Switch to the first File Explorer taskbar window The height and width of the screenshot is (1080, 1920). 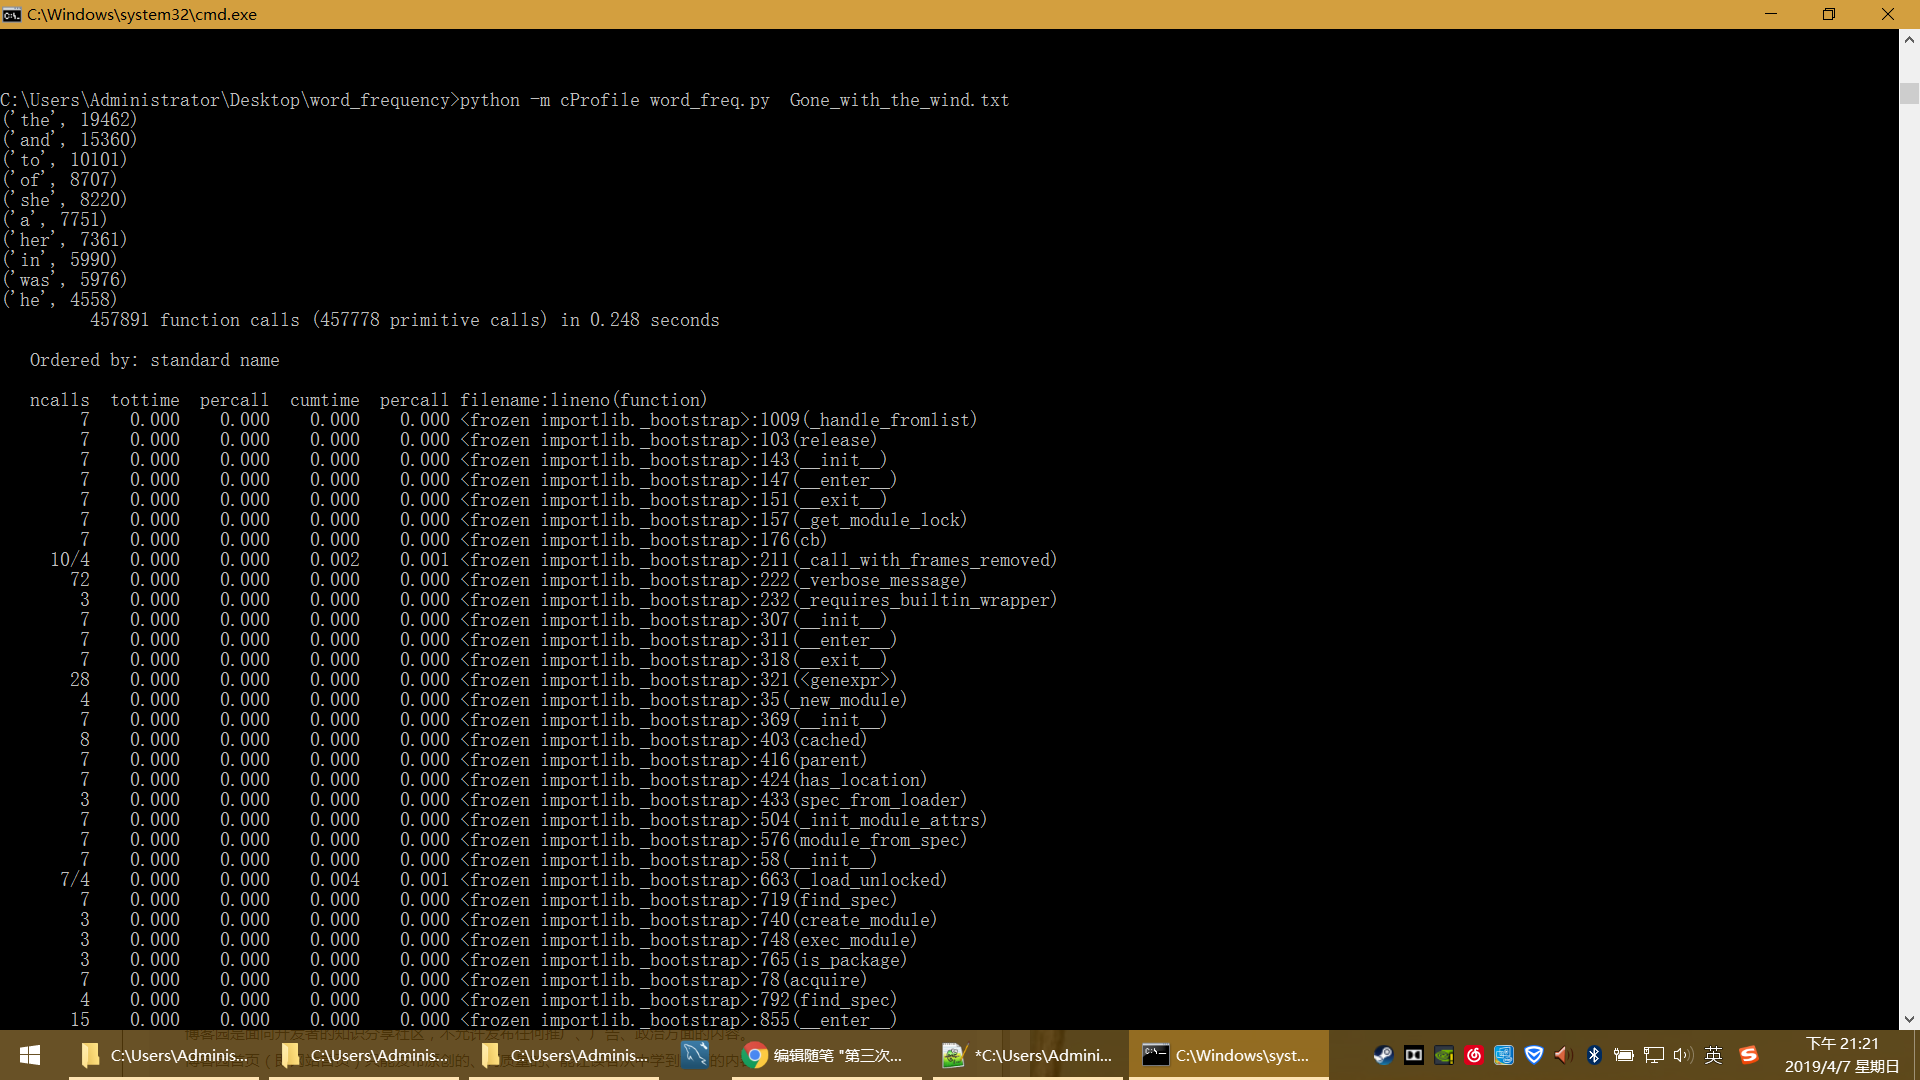point(165,1055)
